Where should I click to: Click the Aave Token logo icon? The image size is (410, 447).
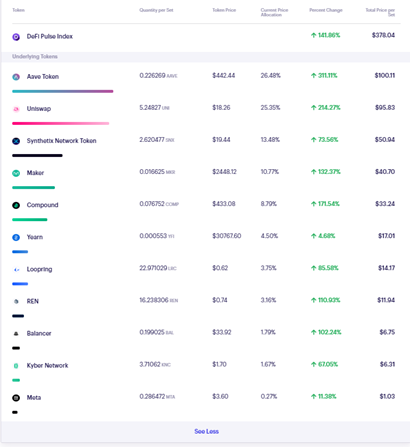[x=16, y=77]
